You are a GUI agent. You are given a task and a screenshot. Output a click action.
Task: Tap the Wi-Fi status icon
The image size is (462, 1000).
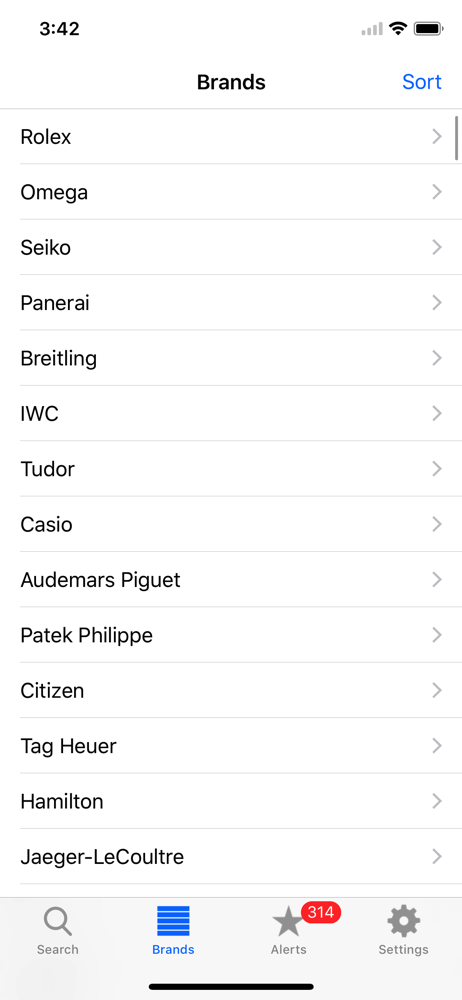[x=398, y=28]
